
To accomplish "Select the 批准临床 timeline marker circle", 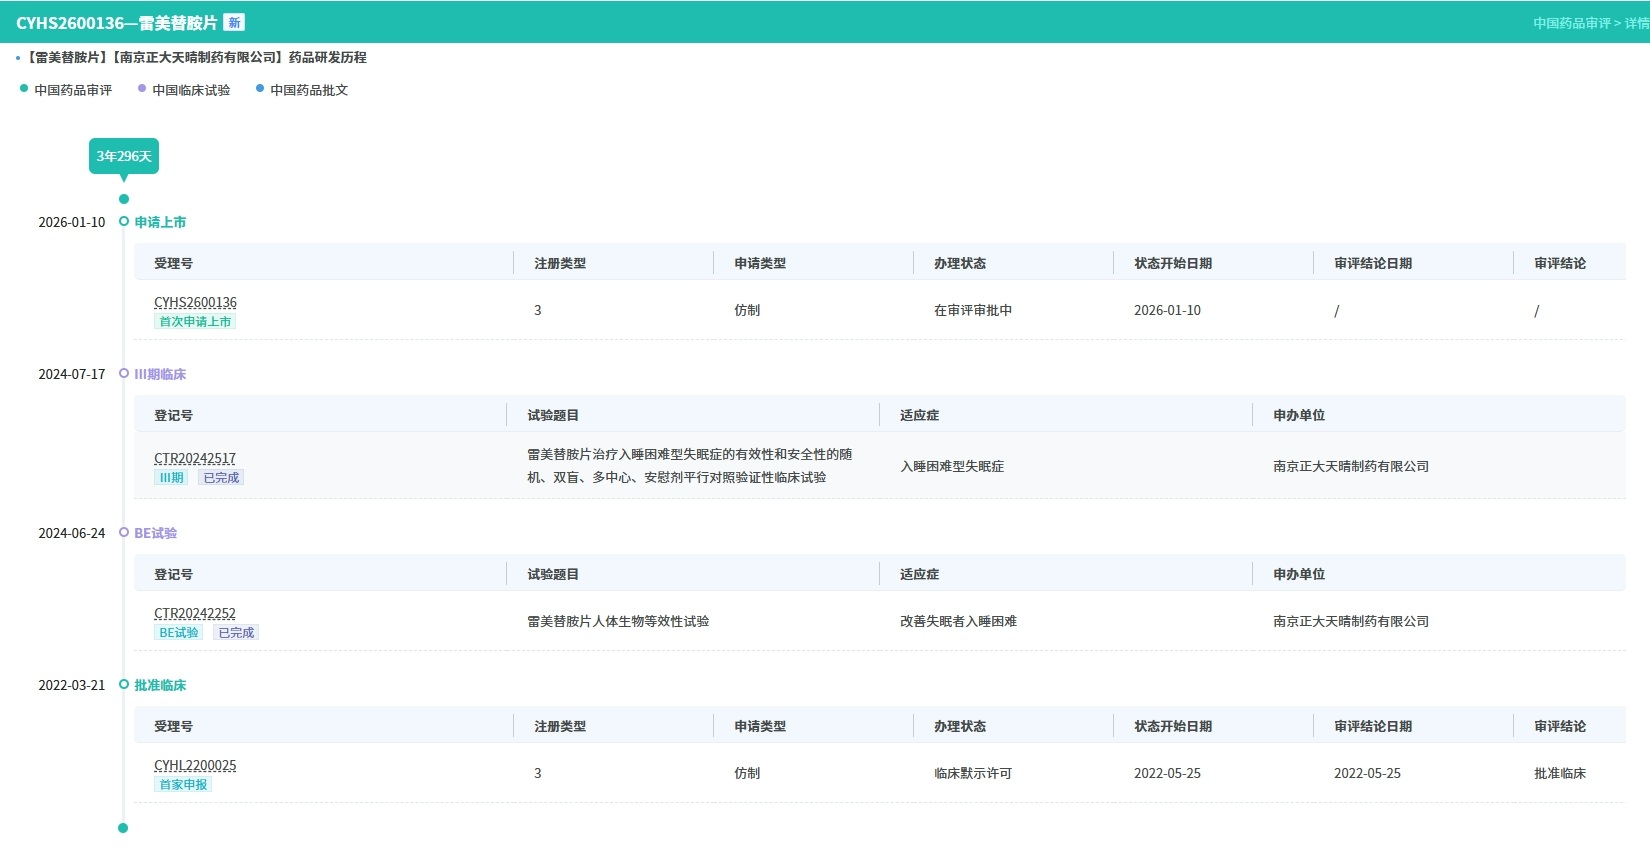I will click(x=124, y=685).
